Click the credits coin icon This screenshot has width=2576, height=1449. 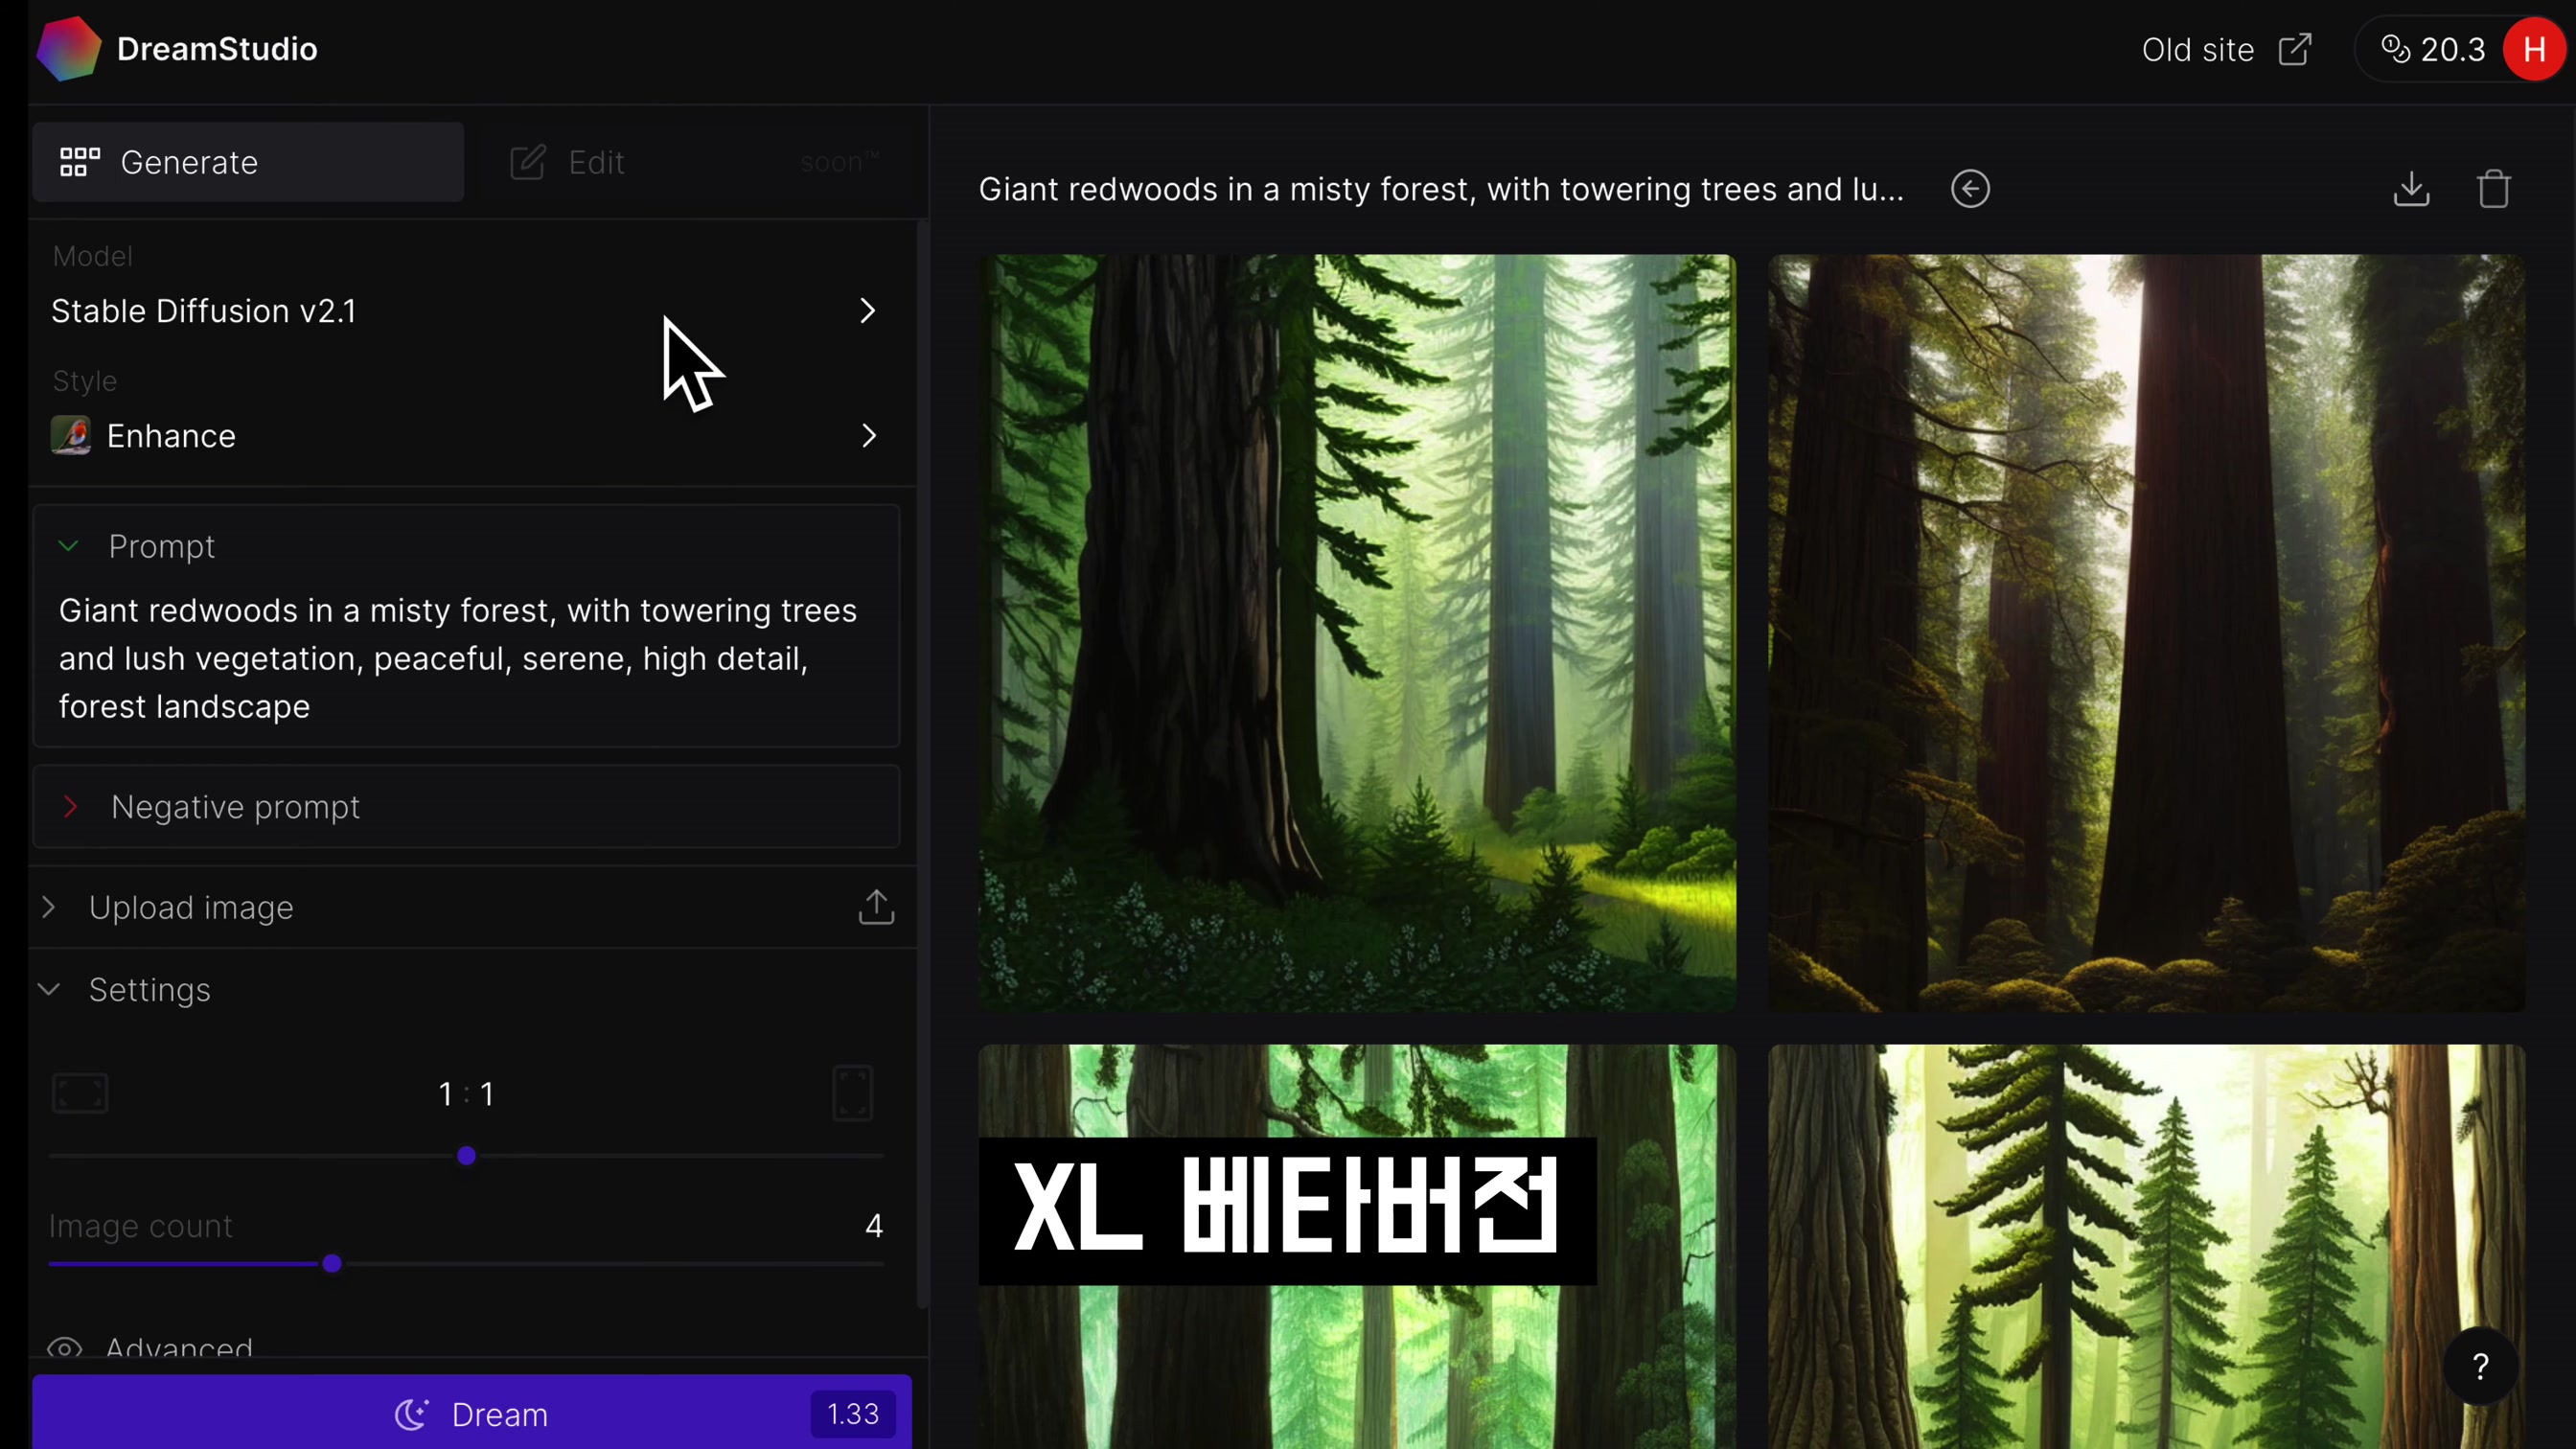(2395, 49)
